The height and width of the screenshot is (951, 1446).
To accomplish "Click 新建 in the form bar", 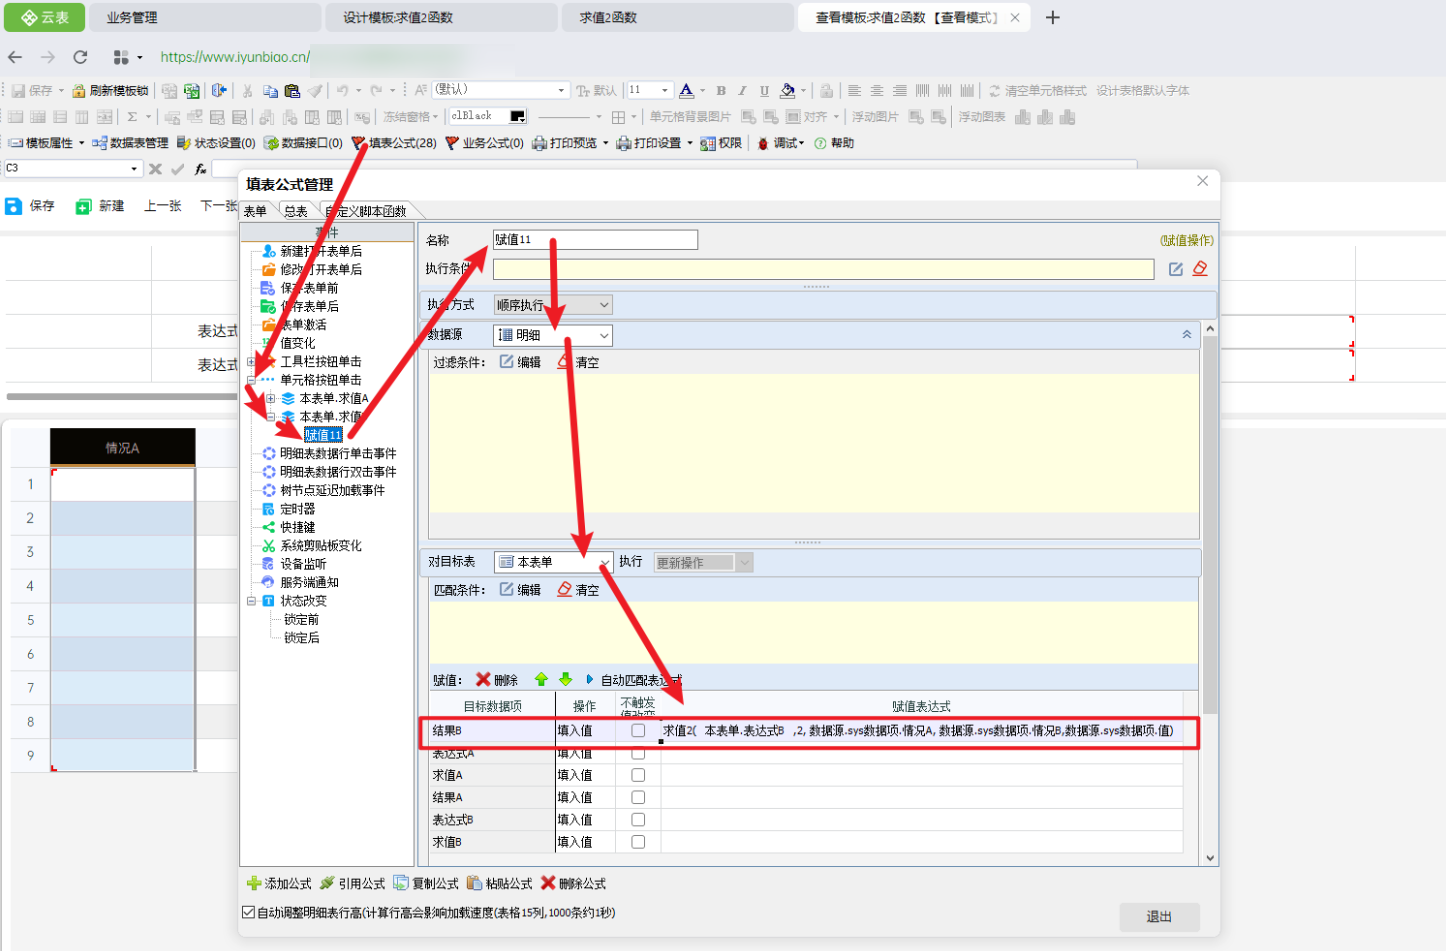I will coord(99,206).
